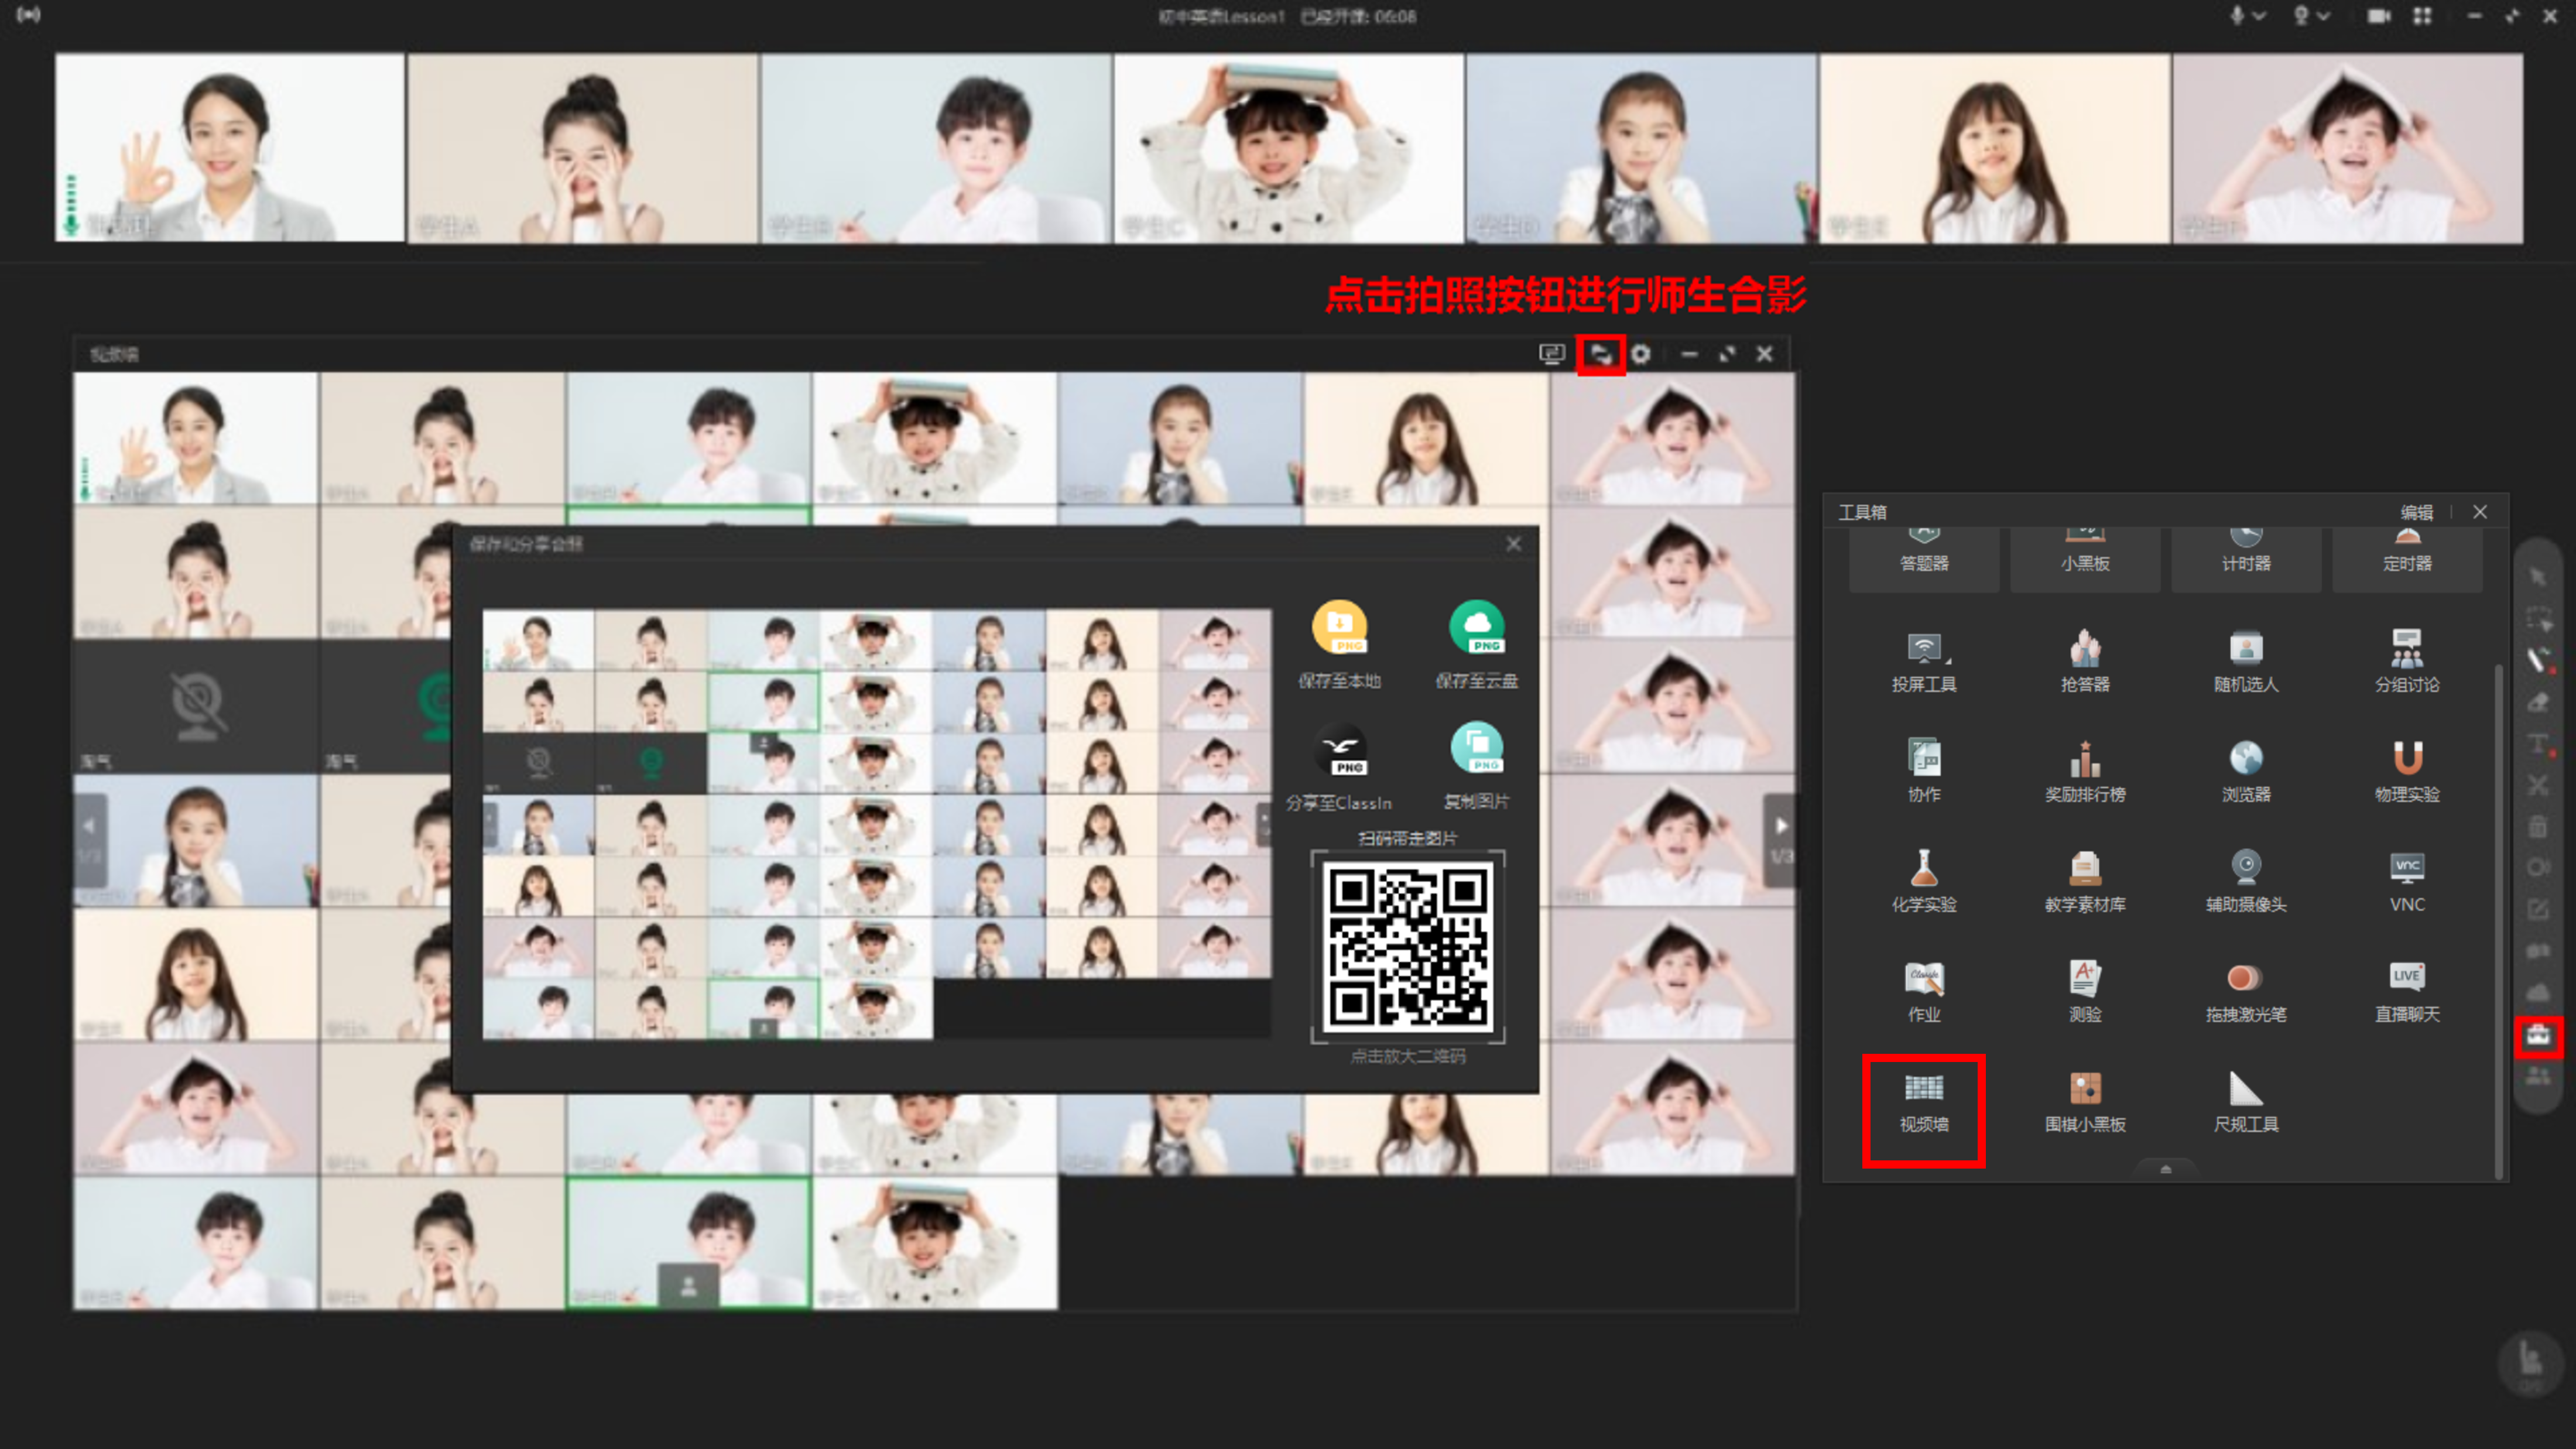Viewport: 2576px width, 1449px height.
Task: Click the QR code to enlarge
Action: pyautogui.click(x=1407, y=946)
